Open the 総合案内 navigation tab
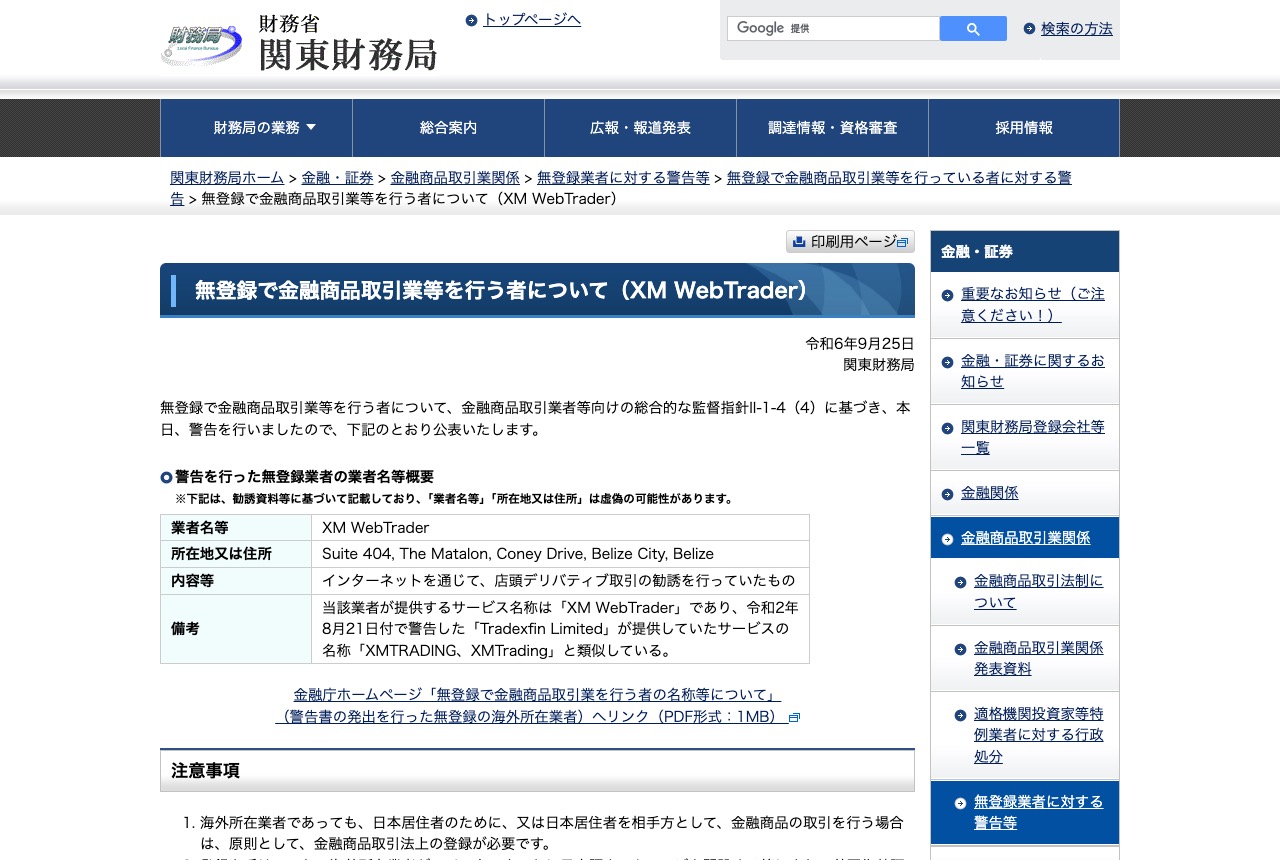Viewport: 1280px width, 860px height. point(448,128)
